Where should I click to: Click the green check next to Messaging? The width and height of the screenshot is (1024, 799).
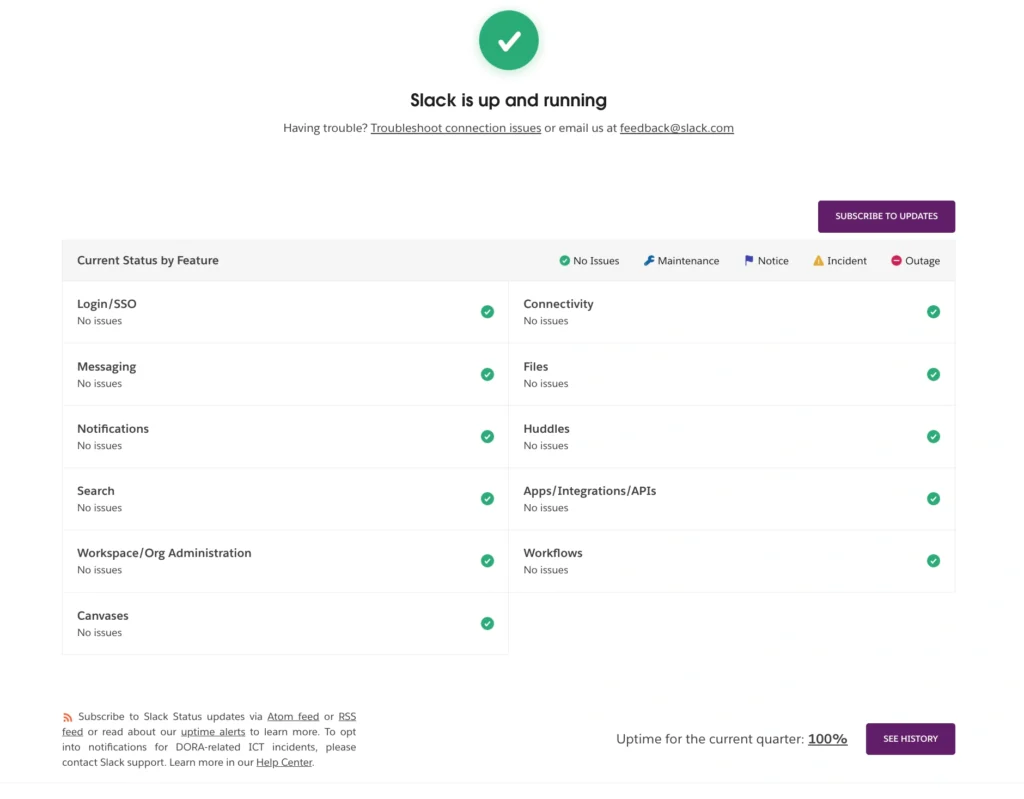(487, 374)
